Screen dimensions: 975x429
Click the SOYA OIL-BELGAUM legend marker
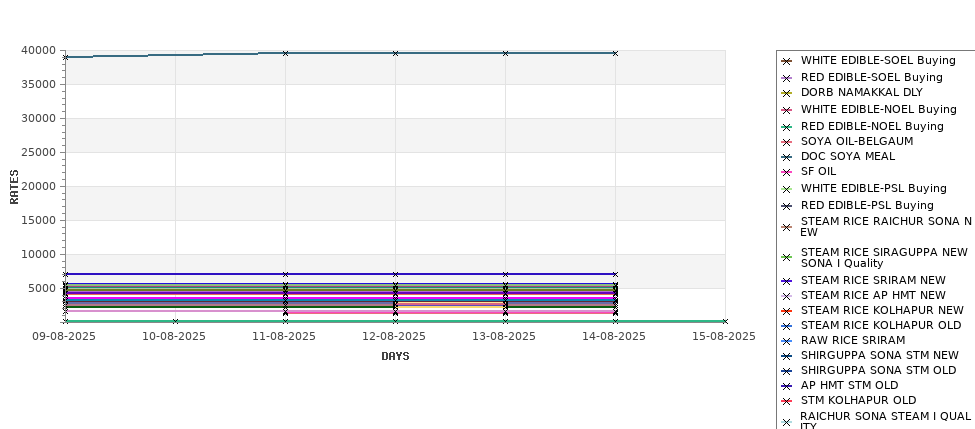[787, 142]
